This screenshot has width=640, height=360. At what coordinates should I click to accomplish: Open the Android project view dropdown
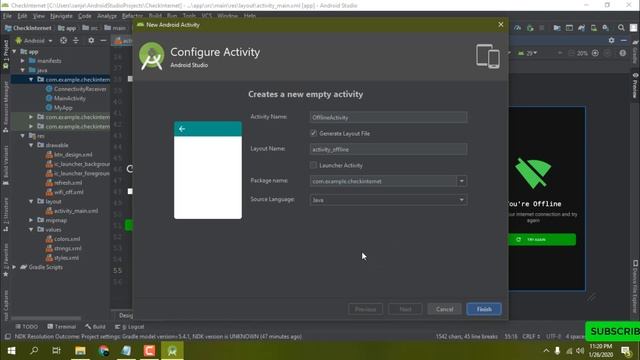[34, 40]
